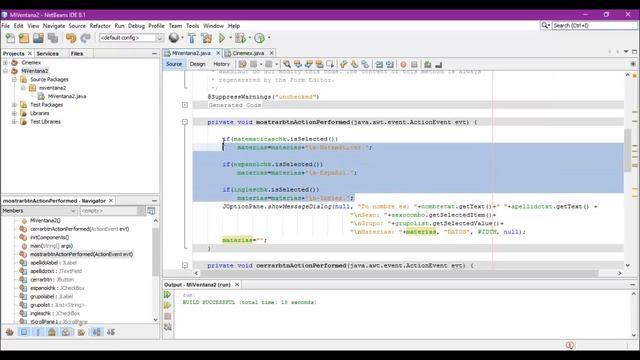Click the globe browser icon in toolbar
This screenshot has width=640, height=360.
point(174,38)
